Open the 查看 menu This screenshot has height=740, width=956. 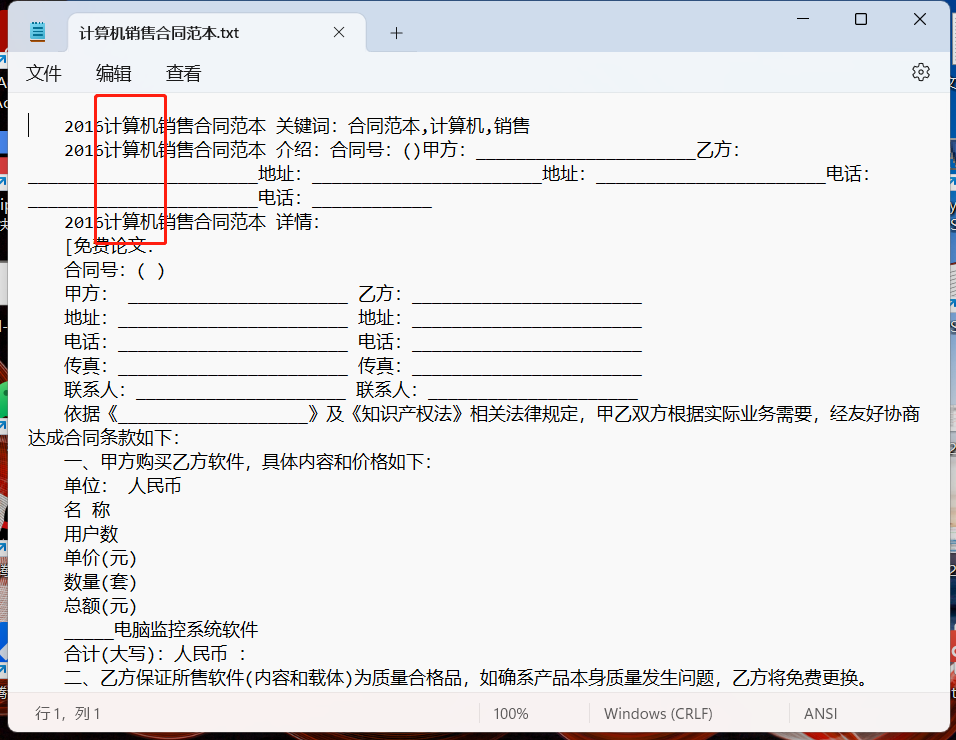pos(183,73)
